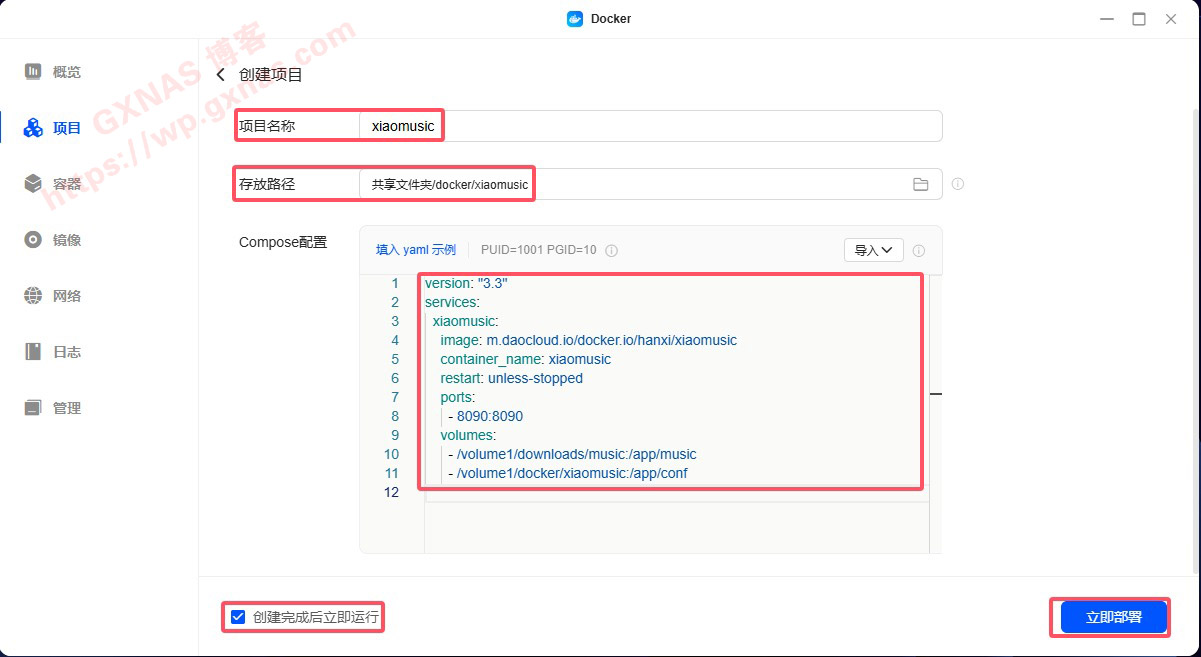Go back using the arrow by 创建项目

221,75
